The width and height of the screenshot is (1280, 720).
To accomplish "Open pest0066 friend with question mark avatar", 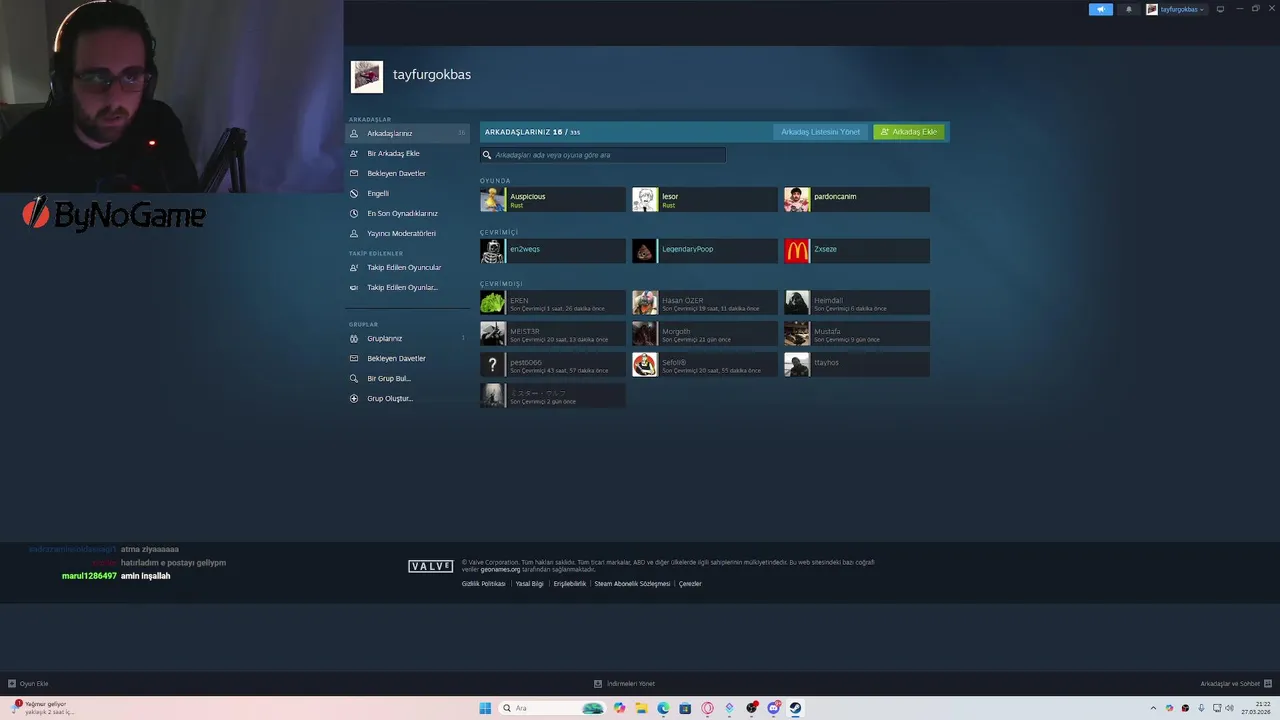I will [x=553, y=364].
